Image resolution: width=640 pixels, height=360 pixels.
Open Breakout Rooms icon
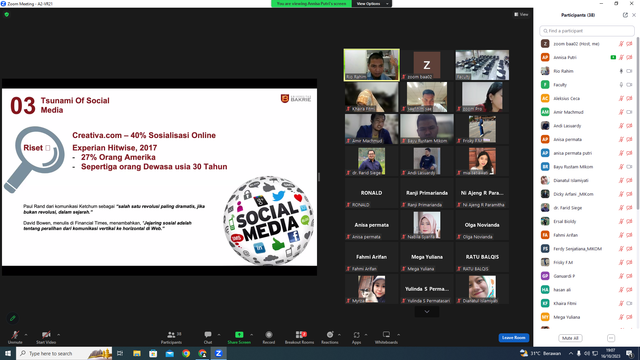coord(300,335)
